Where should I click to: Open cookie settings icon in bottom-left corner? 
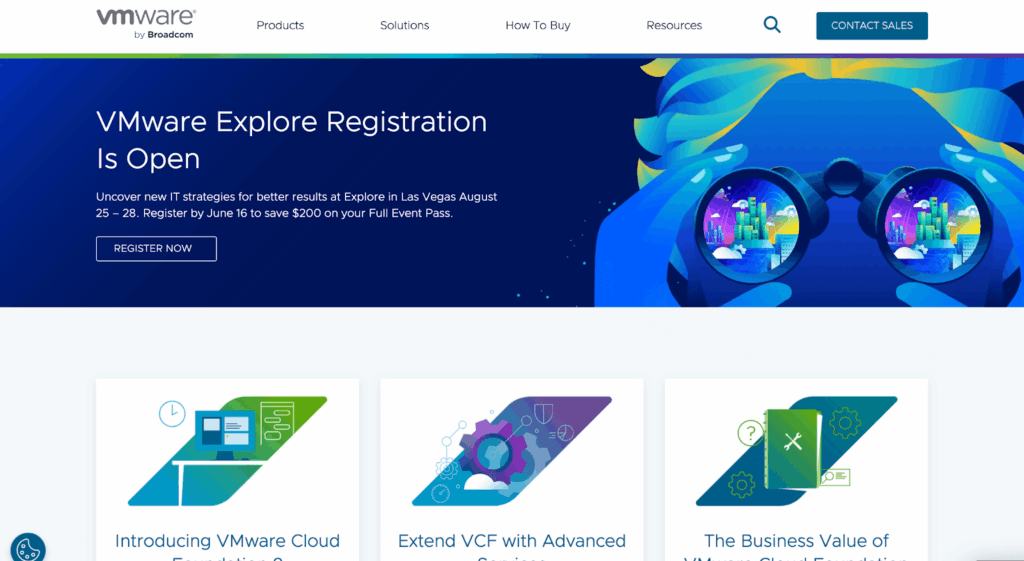tap(27, 548)
